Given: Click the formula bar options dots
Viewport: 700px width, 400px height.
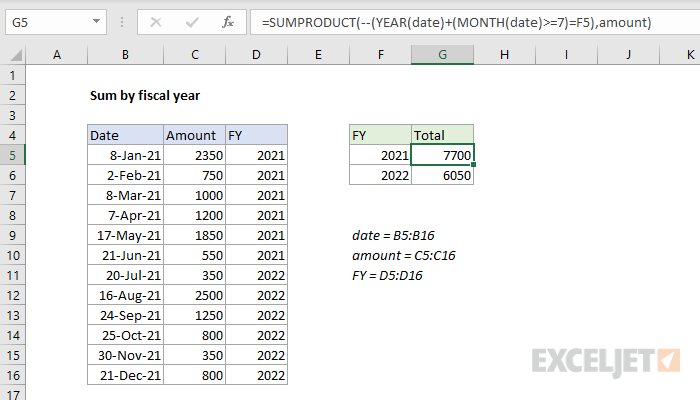Looking at the screenshot, I should point(122,22).
